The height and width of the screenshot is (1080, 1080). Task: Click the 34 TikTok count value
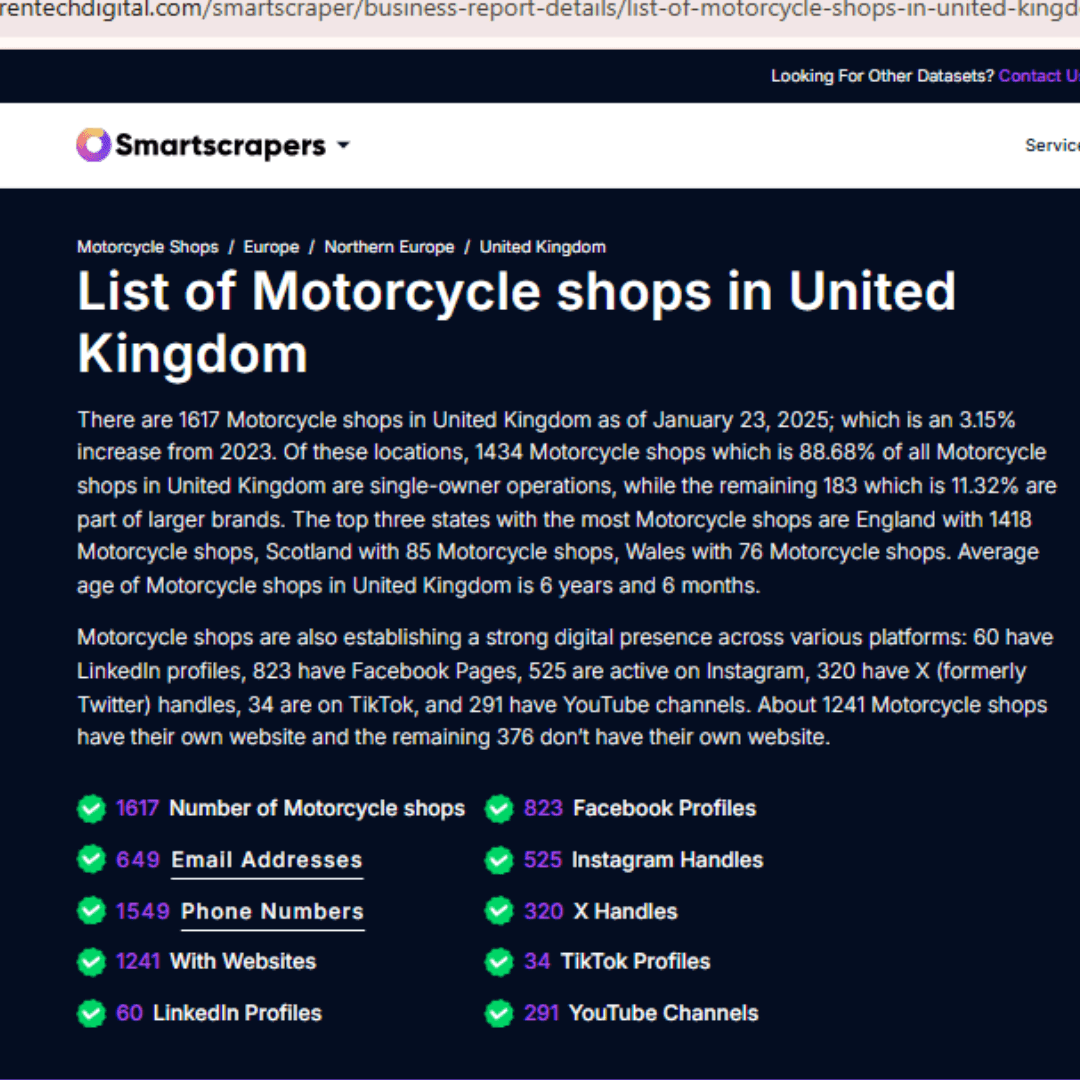tap(537, 962)
